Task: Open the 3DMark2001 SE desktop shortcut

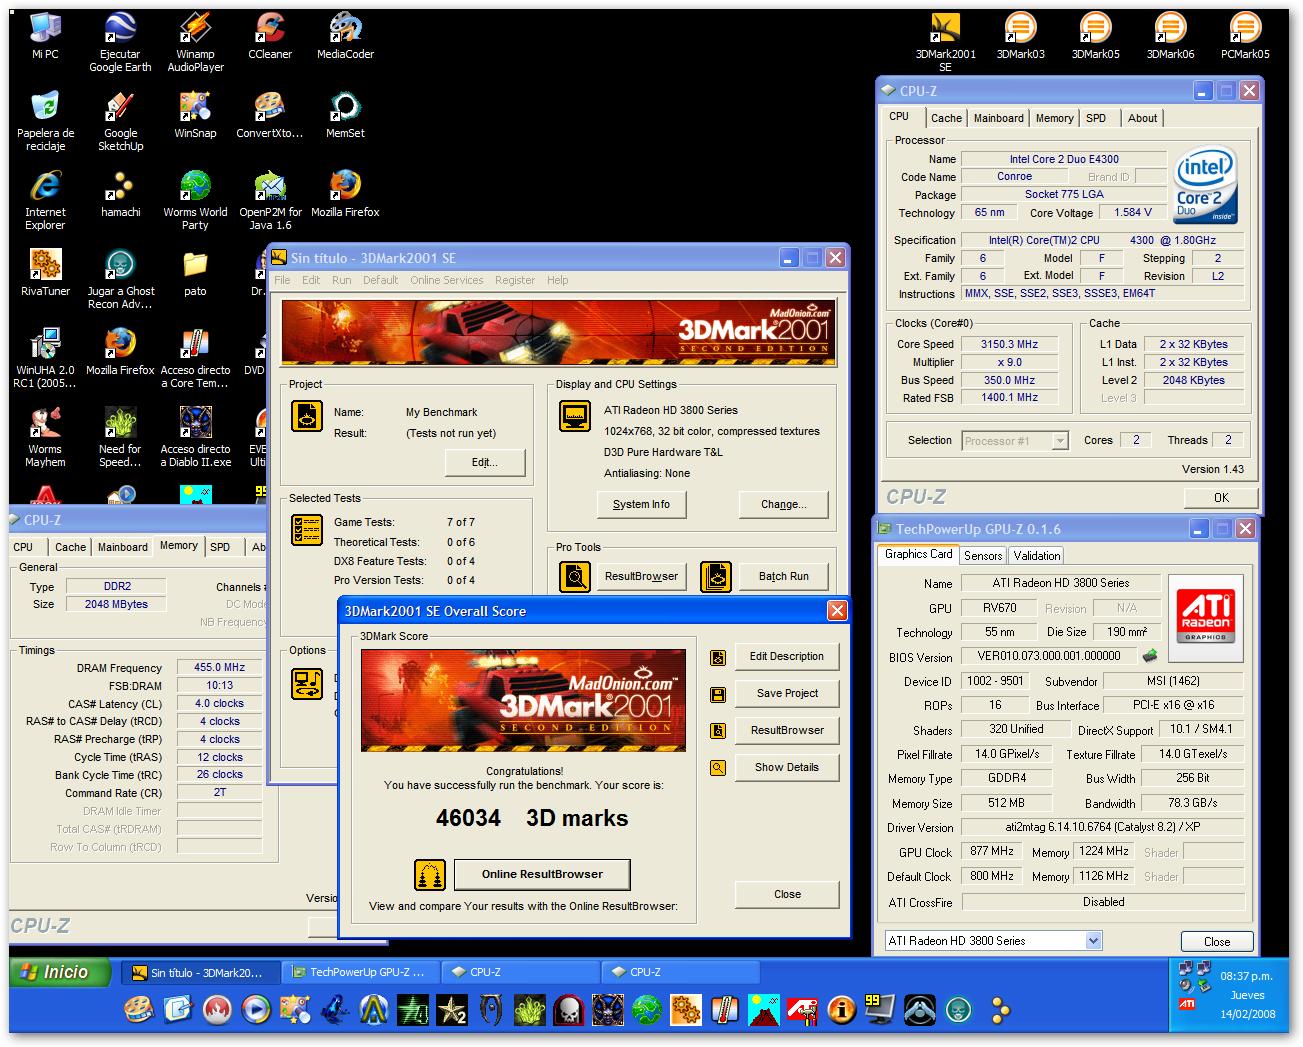Action: pos(945,40)
